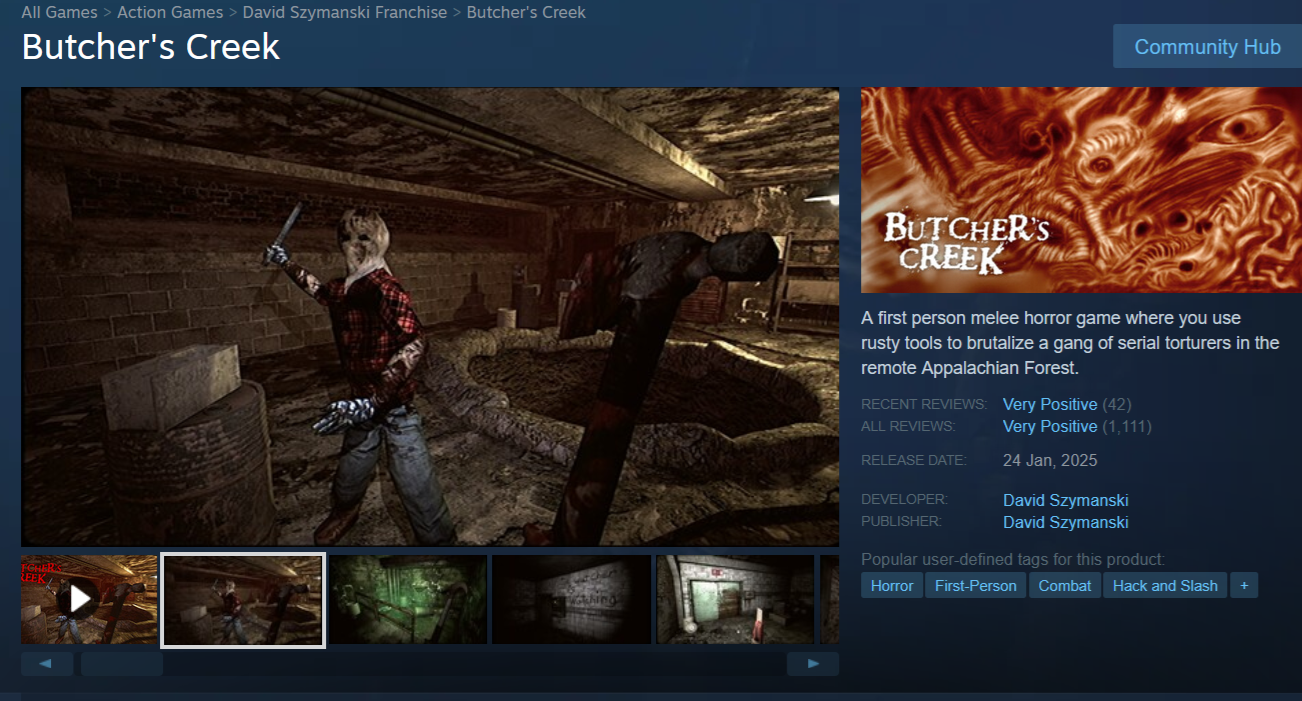
Task: Click the thumbnail strip scrollbar handle
Action: pyautogui.click(x=122, y=664)
